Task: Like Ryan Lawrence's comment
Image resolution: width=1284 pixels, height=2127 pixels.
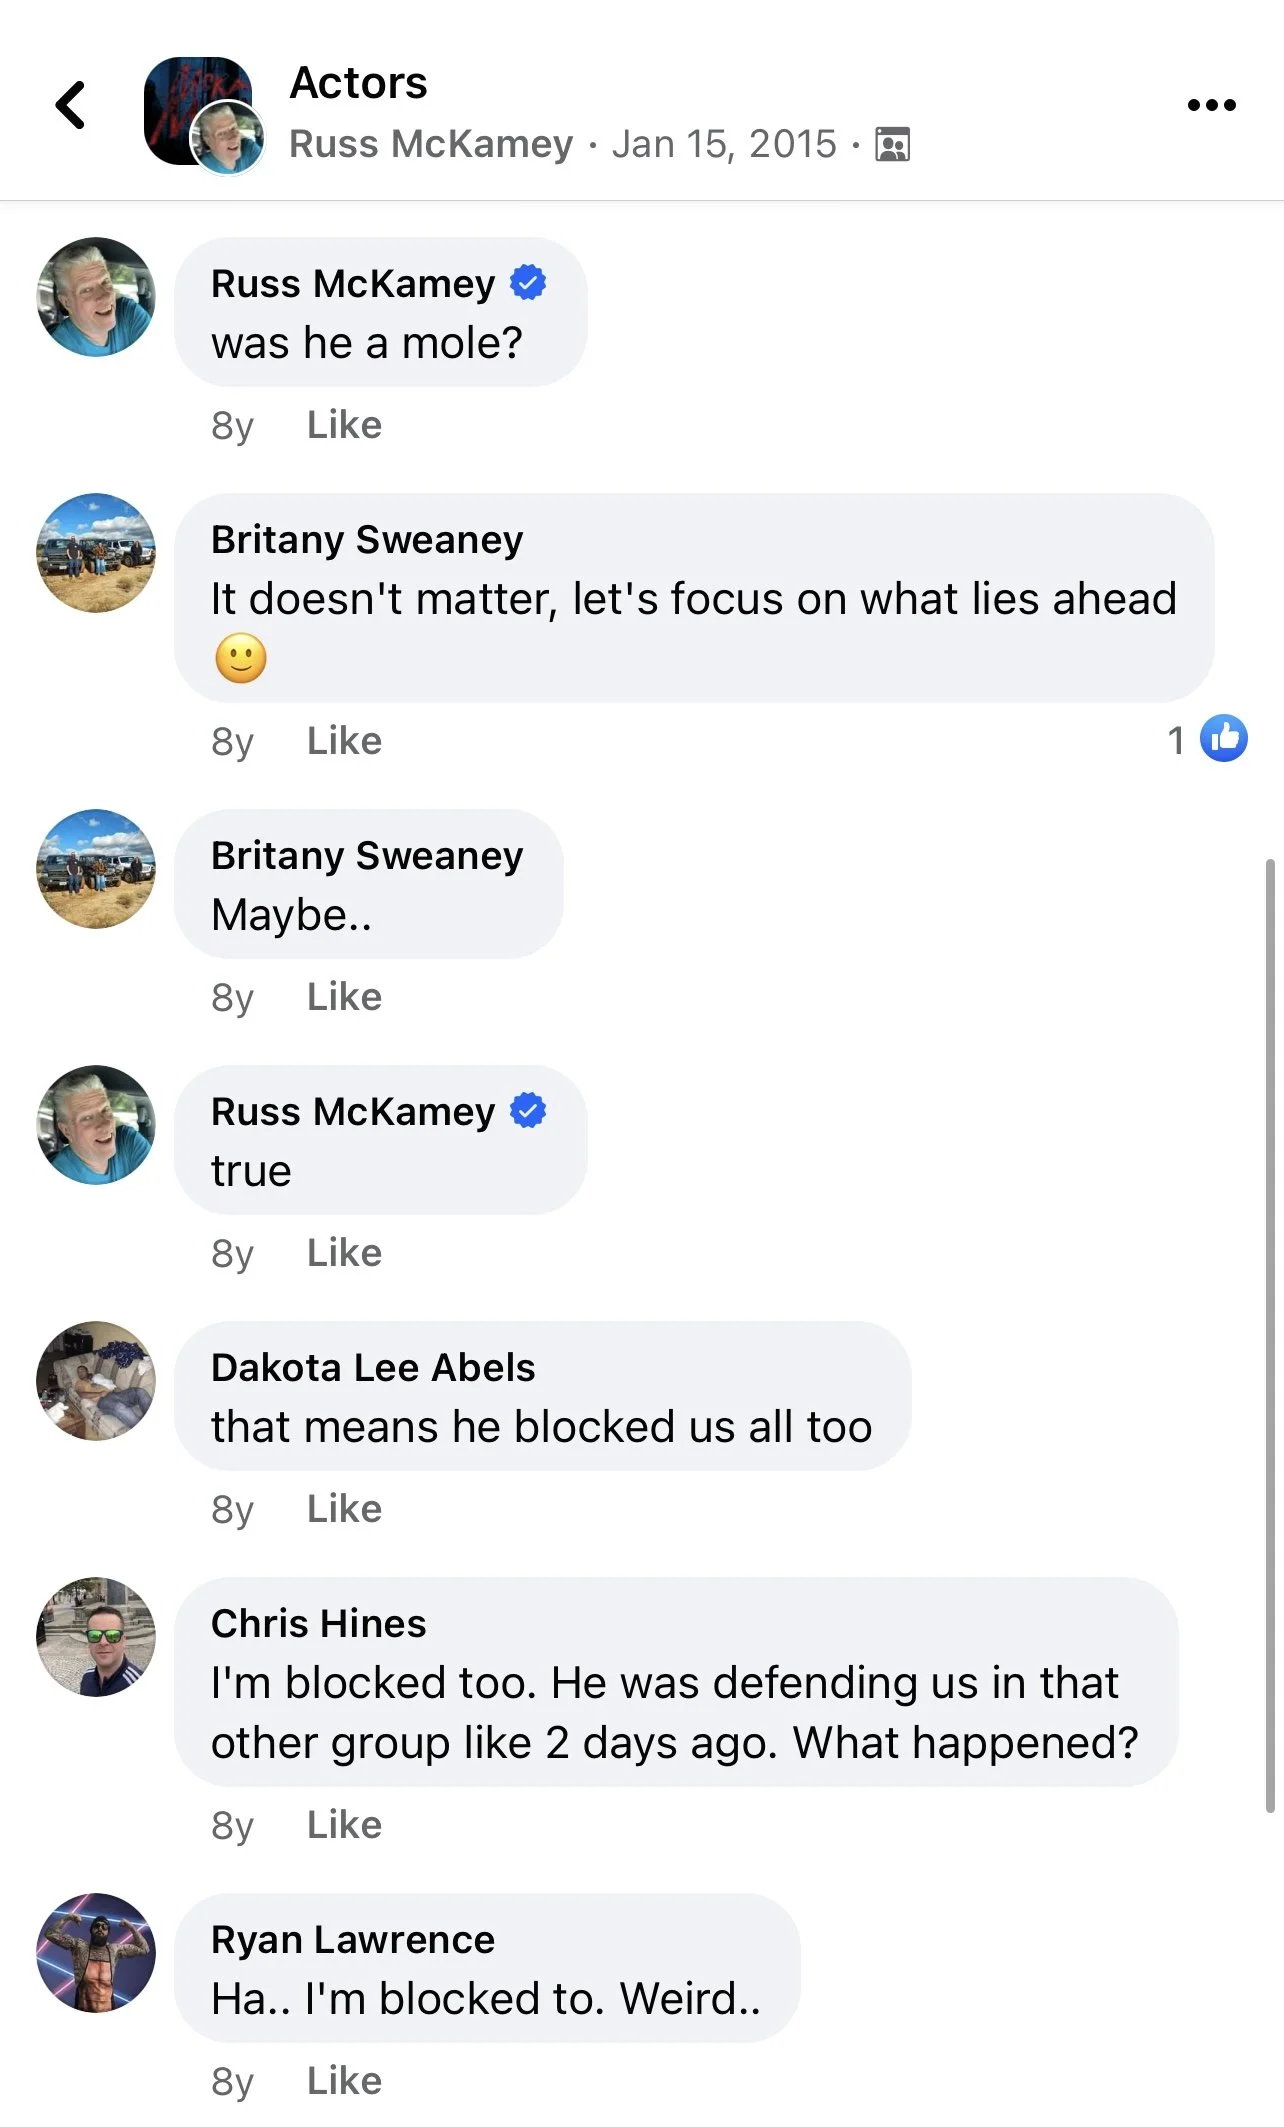Action: tap(344, 2081)
